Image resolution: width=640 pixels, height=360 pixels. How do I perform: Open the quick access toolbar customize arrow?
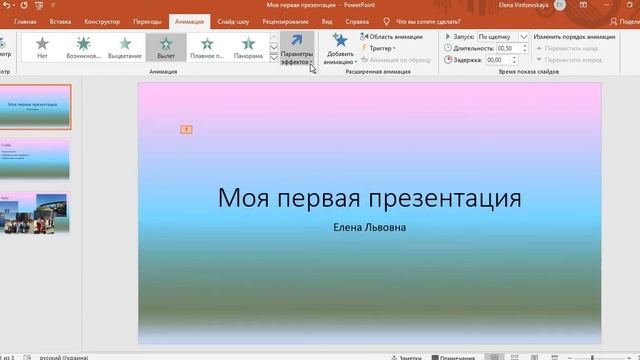(x=53, y=5)
